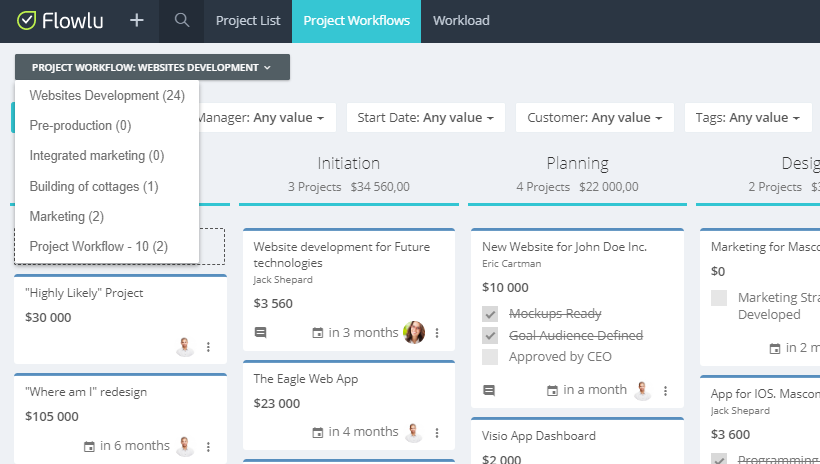This screenshot has height=464, width=820.
Task: Click $30 000 amount on Highly Likely card
Action: pos(48,318)
